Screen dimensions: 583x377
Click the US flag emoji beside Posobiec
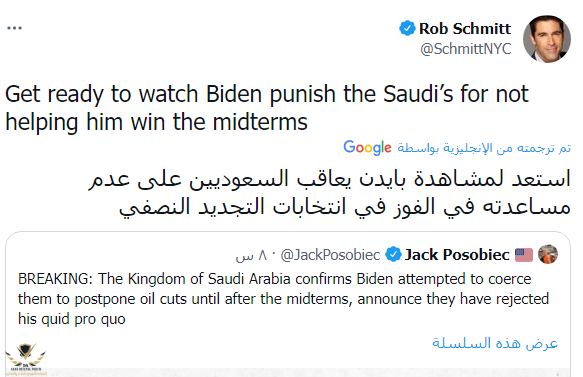click(524, 255)
